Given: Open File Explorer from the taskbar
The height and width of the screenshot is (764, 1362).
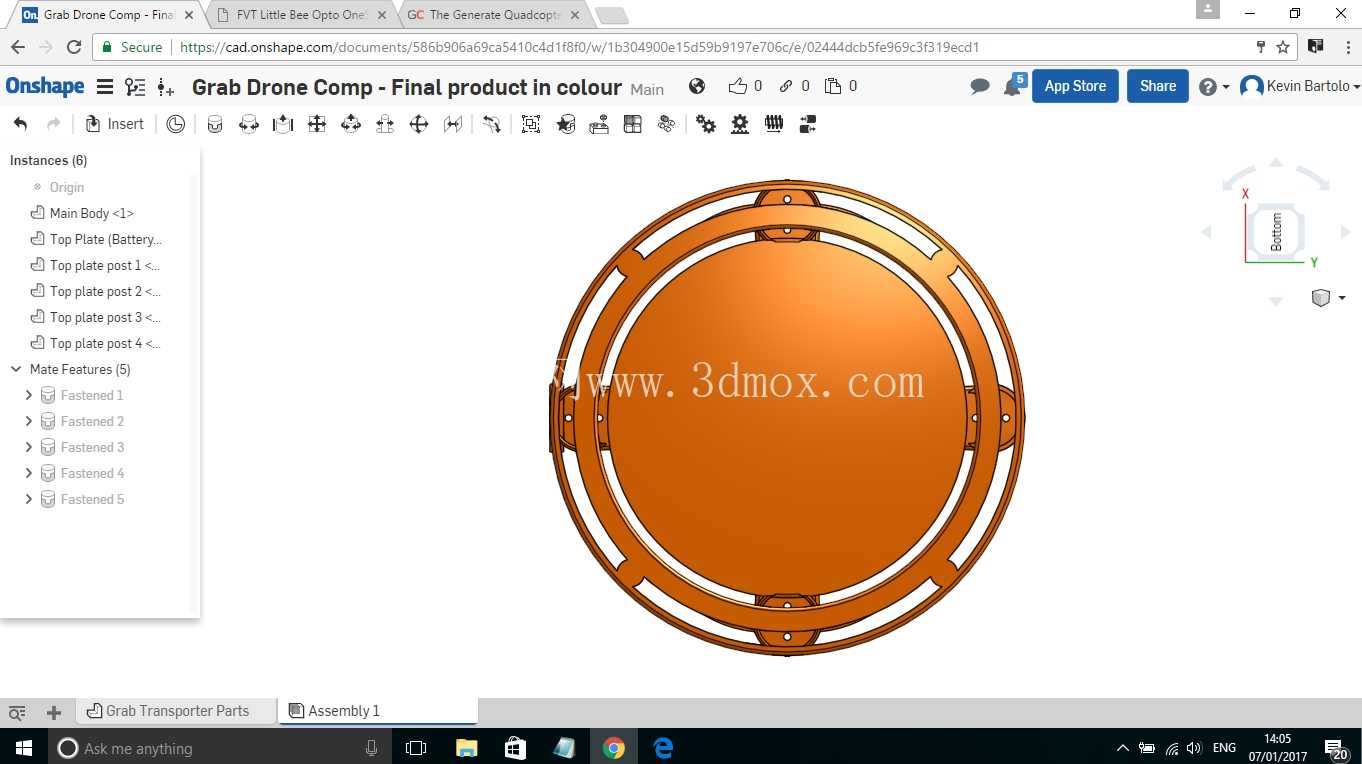Looking at the screenshot, I should point(466,748).
